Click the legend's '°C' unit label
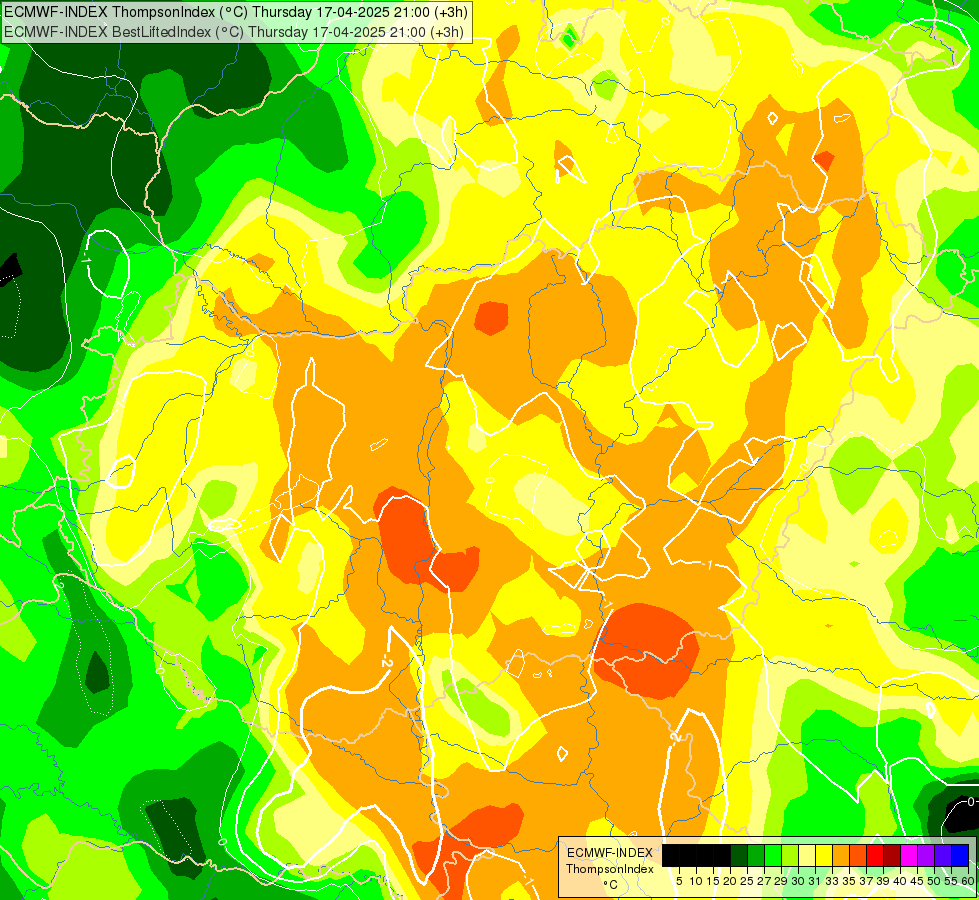 pyautogui.click(x=611, y=885)
